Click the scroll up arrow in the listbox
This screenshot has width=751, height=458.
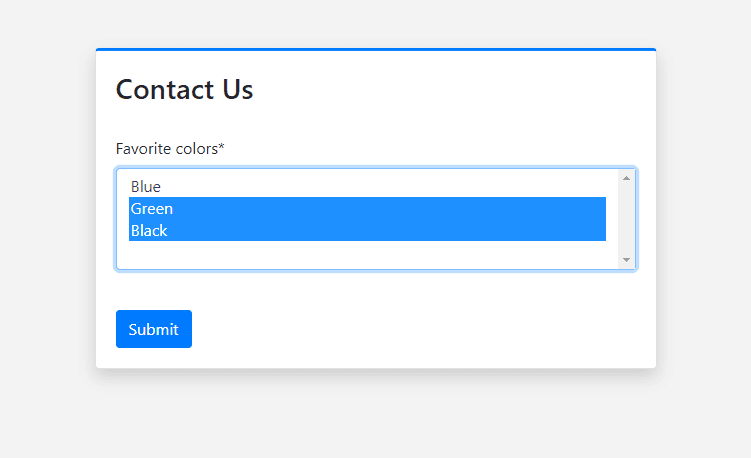click(626, 178)
